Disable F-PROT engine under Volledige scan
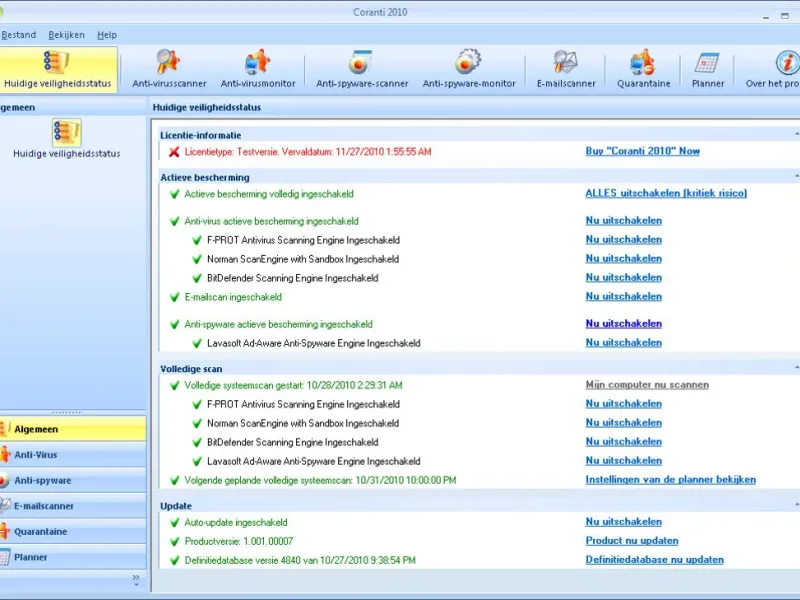Viewport: 800px width, 600px height. (x=623, y=404)
